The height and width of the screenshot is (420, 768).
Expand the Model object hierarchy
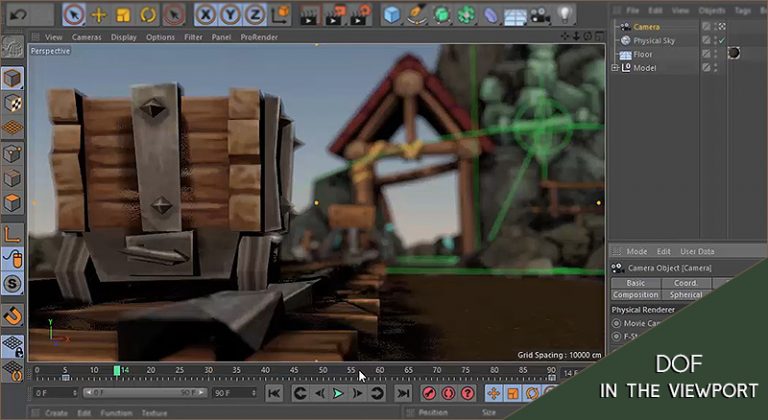[x=615, y=68]
